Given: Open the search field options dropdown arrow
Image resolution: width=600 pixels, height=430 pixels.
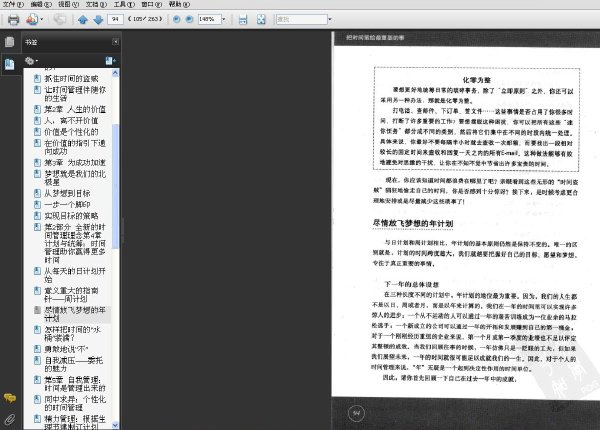Looking at the screenshot, I should pos(330,19).
